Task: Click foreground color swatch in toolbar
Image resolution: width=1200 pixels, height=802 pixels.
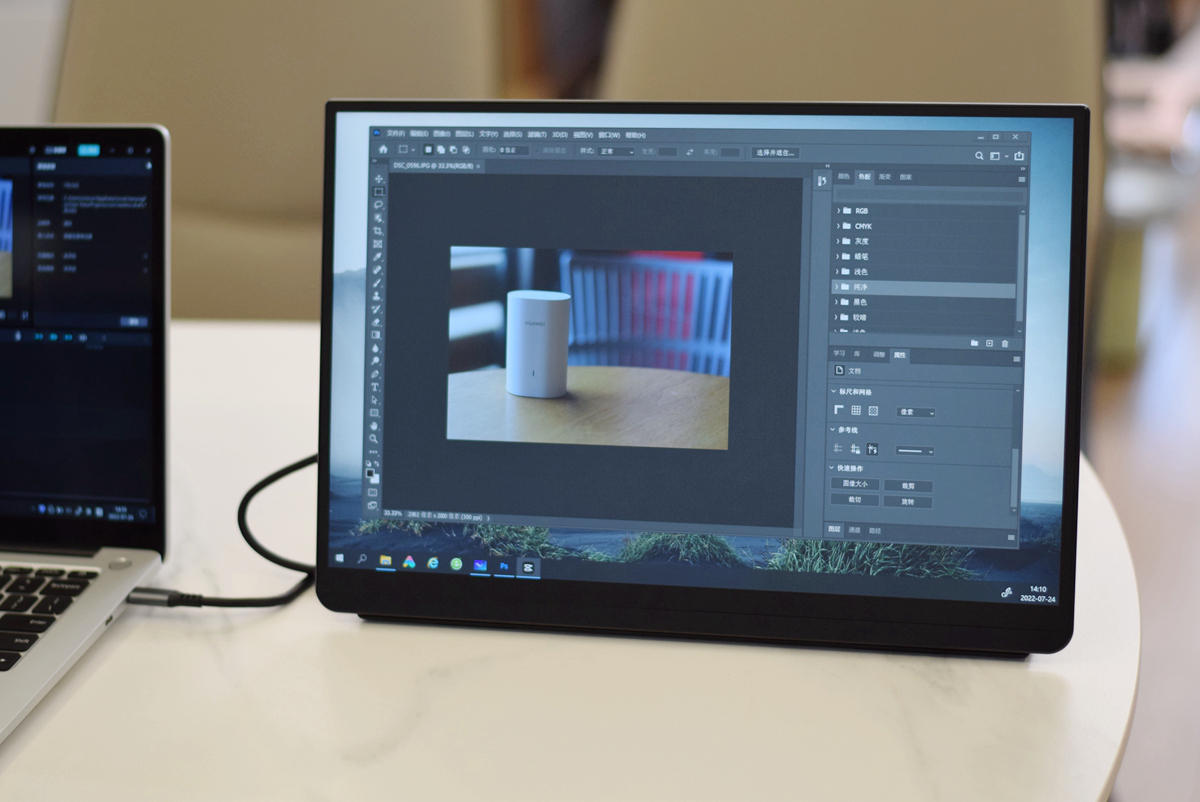Action: coord(370,472)
